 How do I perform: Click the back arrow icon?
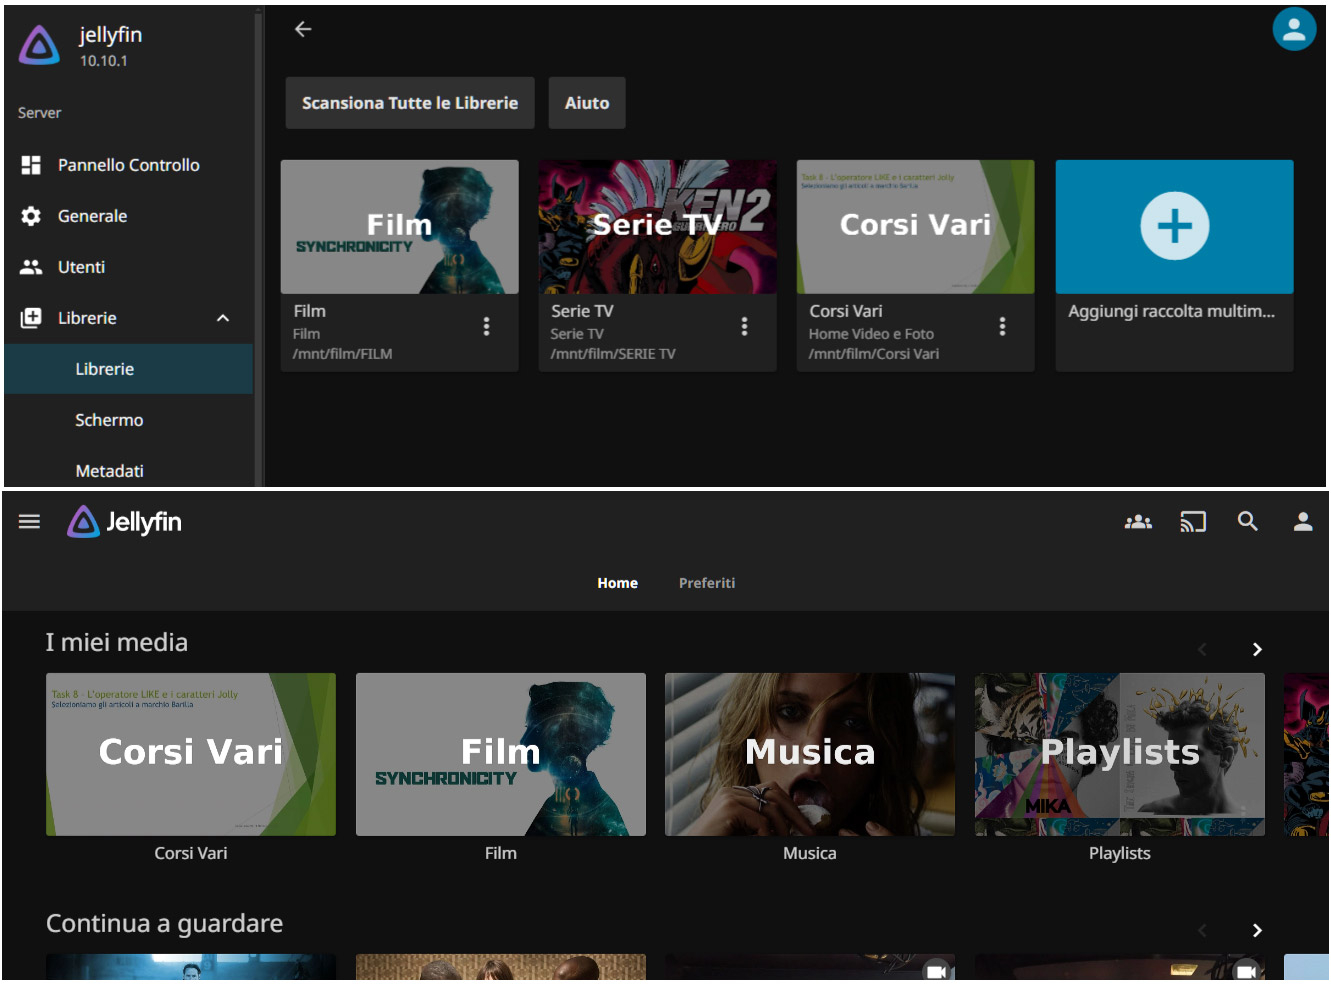303,30
